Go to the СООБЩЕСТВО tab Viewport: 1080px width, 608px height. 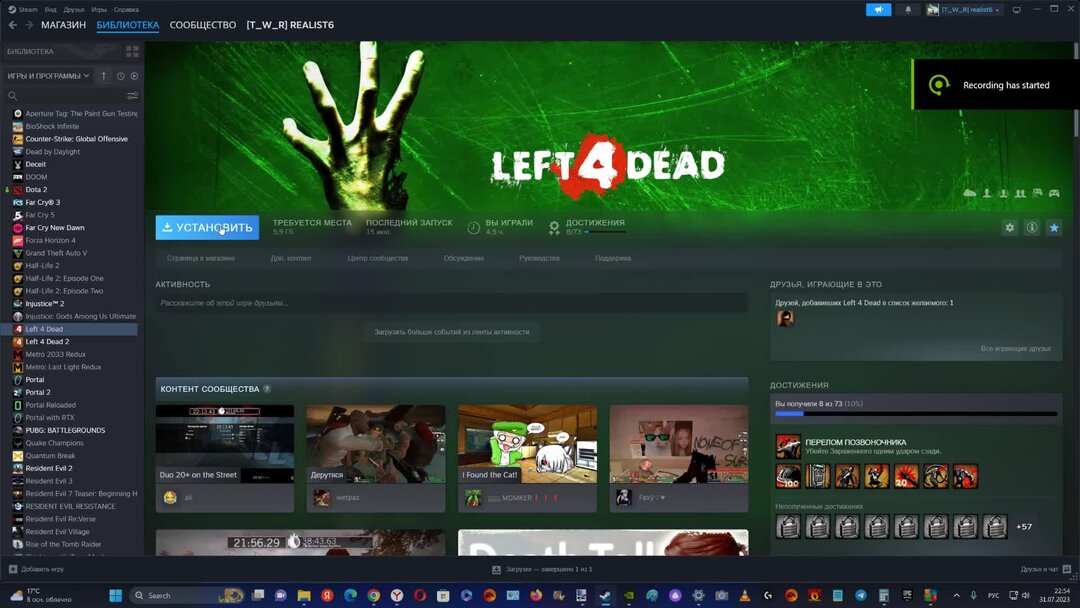pos(202,25)
